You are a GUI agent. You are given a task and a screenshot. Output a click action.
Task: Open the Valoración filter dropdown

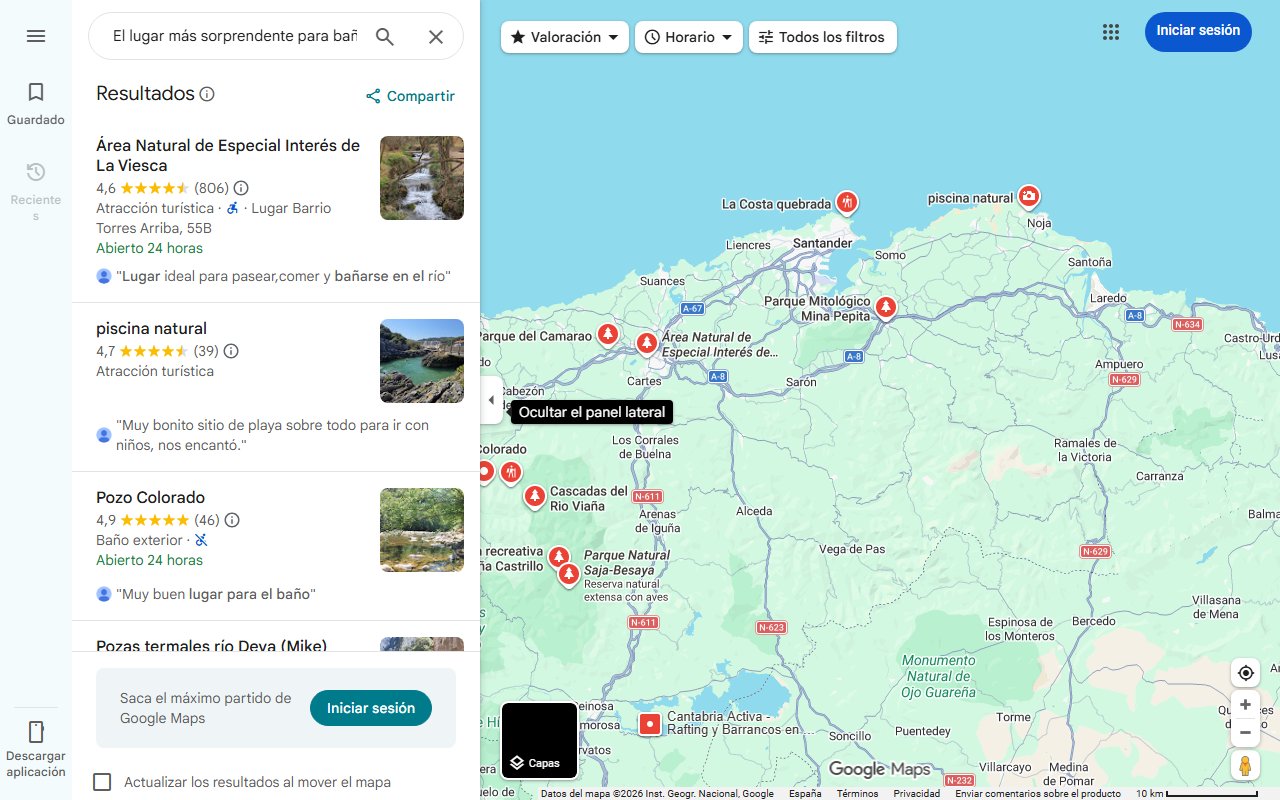point(564,36)
